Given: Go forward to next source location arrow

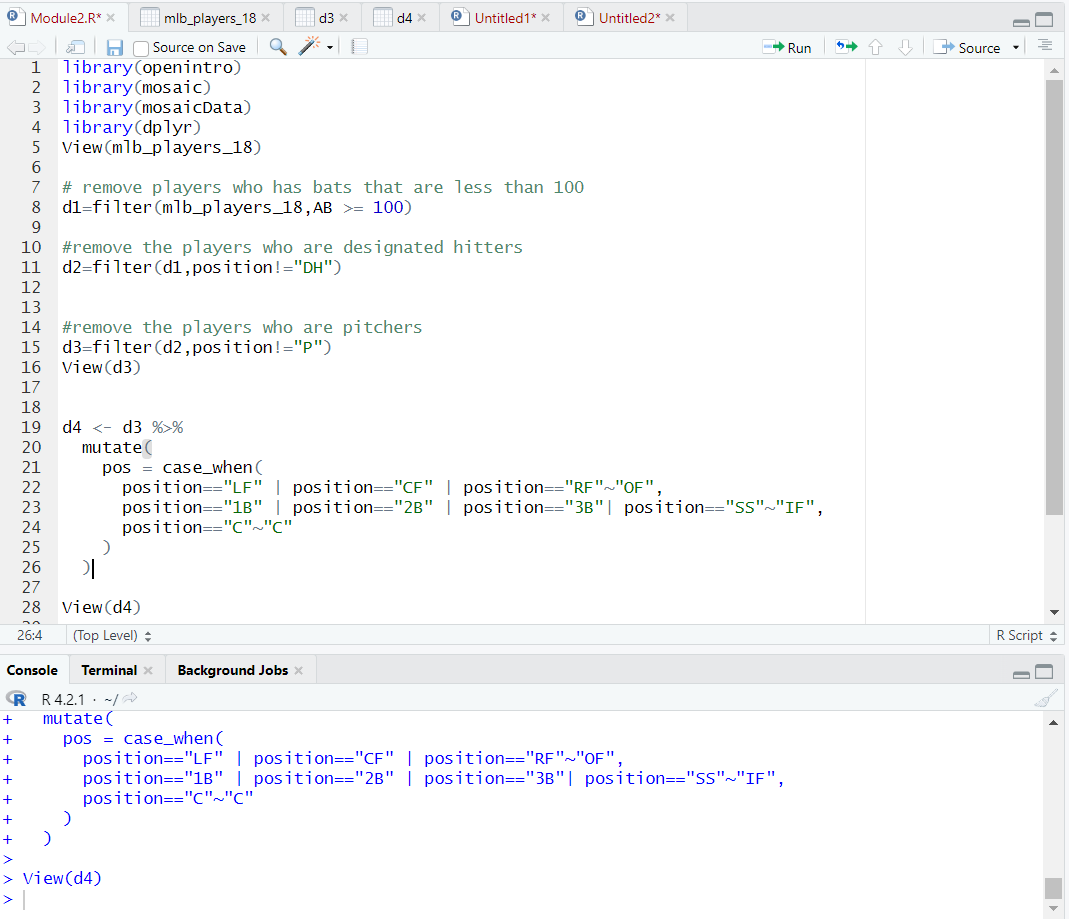Looking at the screenshot, I should tap(37, 47).
